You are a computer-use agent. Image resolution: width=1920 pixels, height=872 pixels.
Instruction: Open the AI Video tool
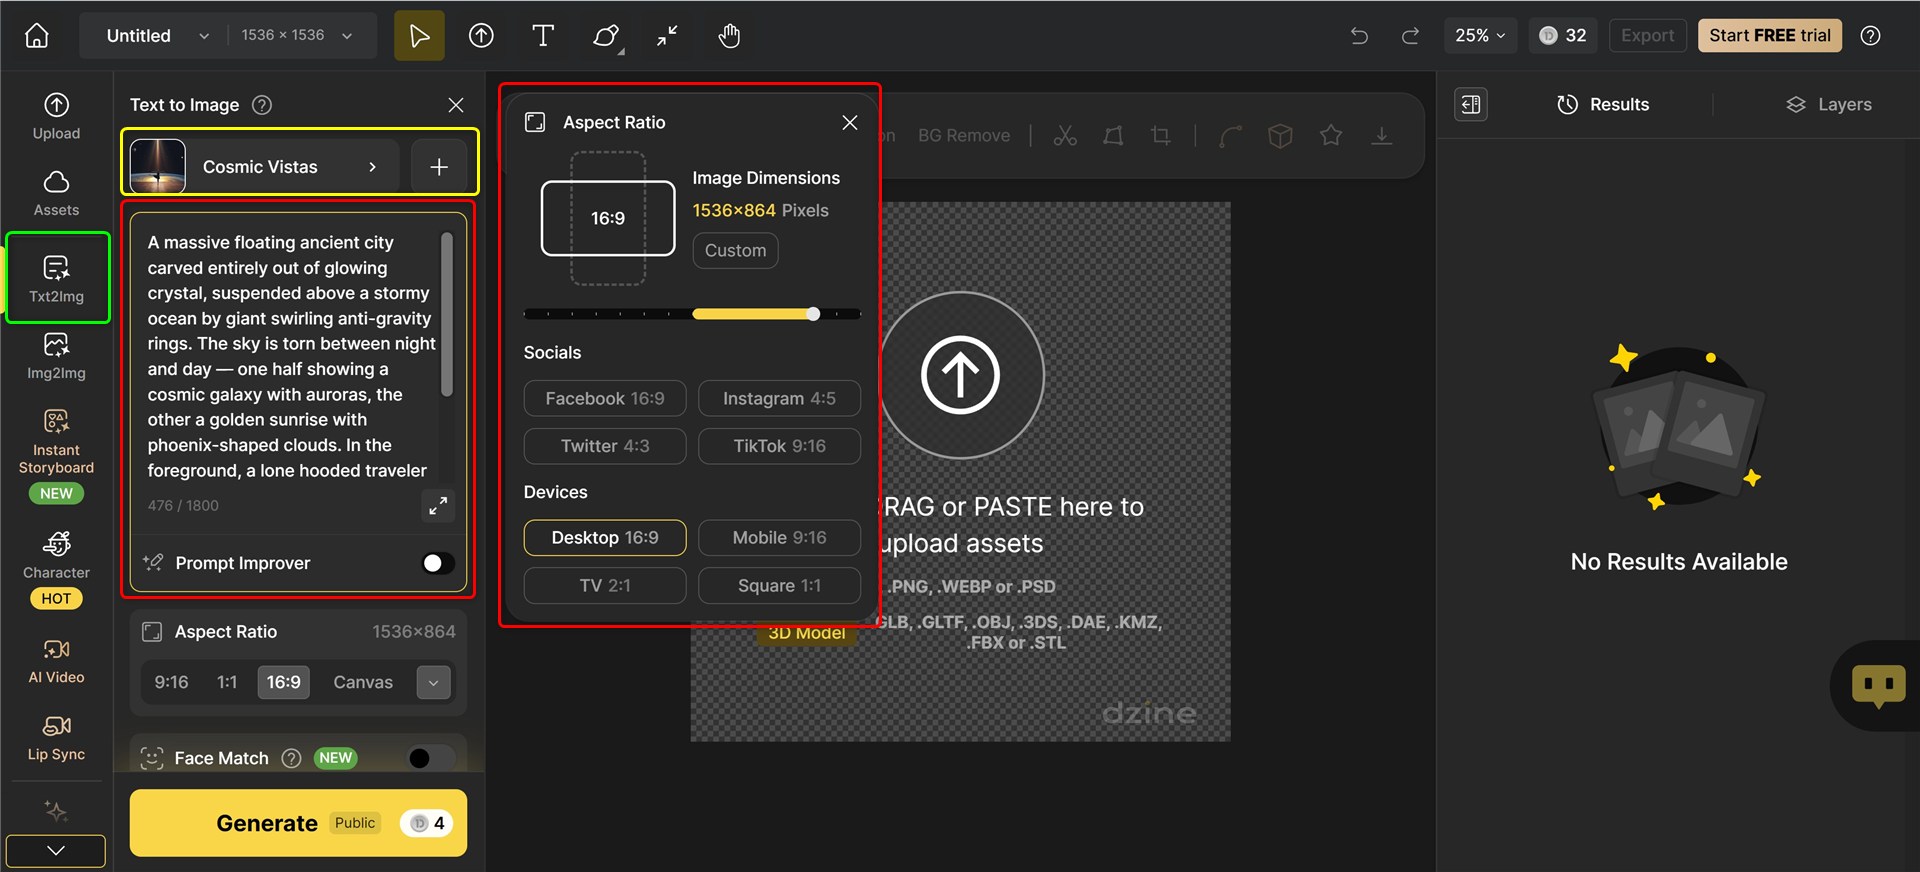tap(56, 661)
